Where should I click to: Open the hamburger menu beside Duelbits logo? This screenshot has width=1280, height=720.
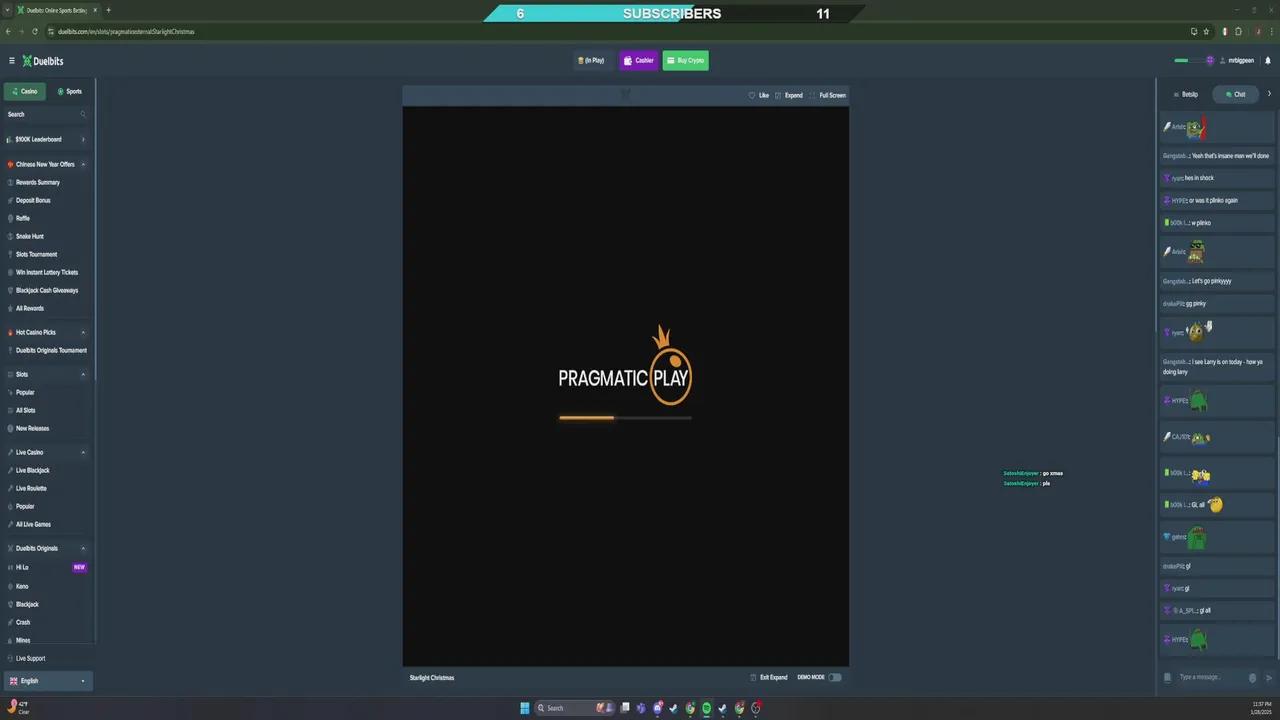12,61
